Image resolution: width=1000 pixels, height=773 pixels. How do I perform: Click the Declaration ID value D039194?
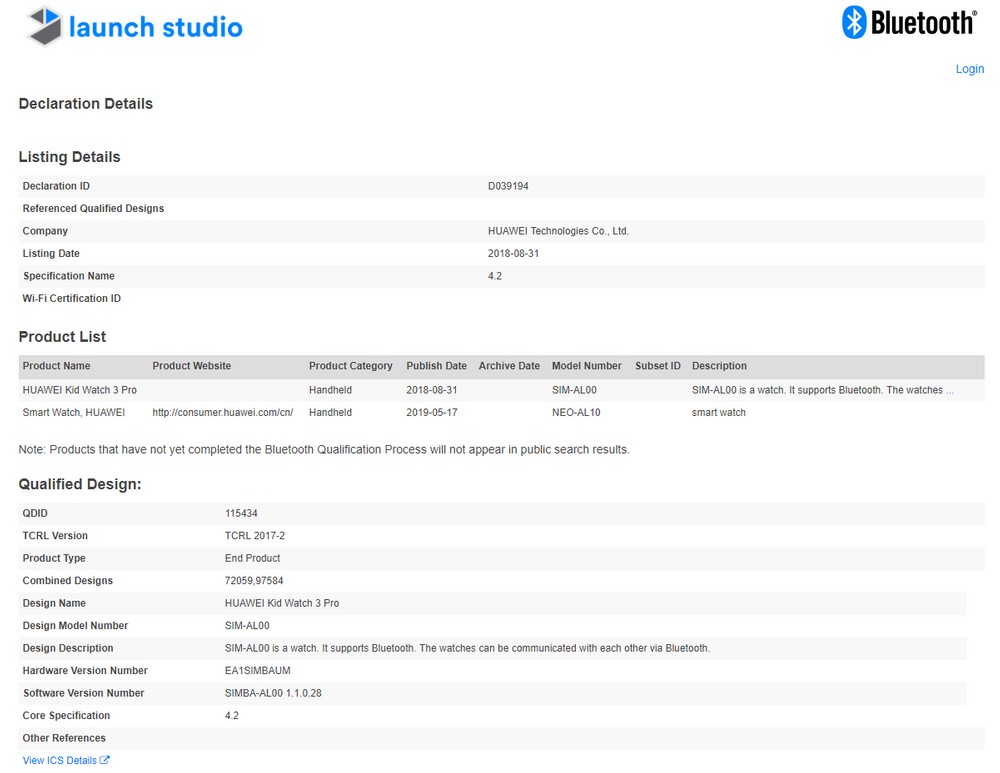508,186
